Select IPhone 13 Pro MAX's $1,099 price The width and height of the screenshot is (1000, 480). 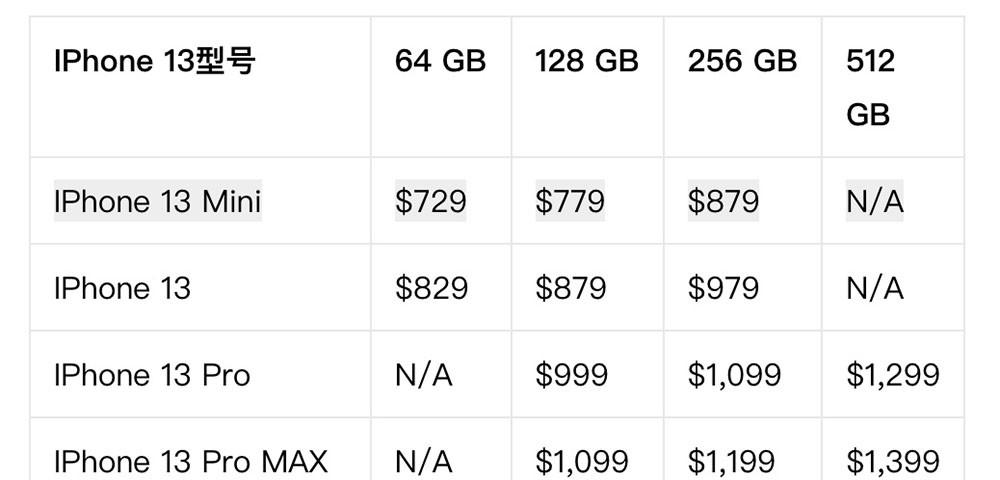tap(582, 462)
